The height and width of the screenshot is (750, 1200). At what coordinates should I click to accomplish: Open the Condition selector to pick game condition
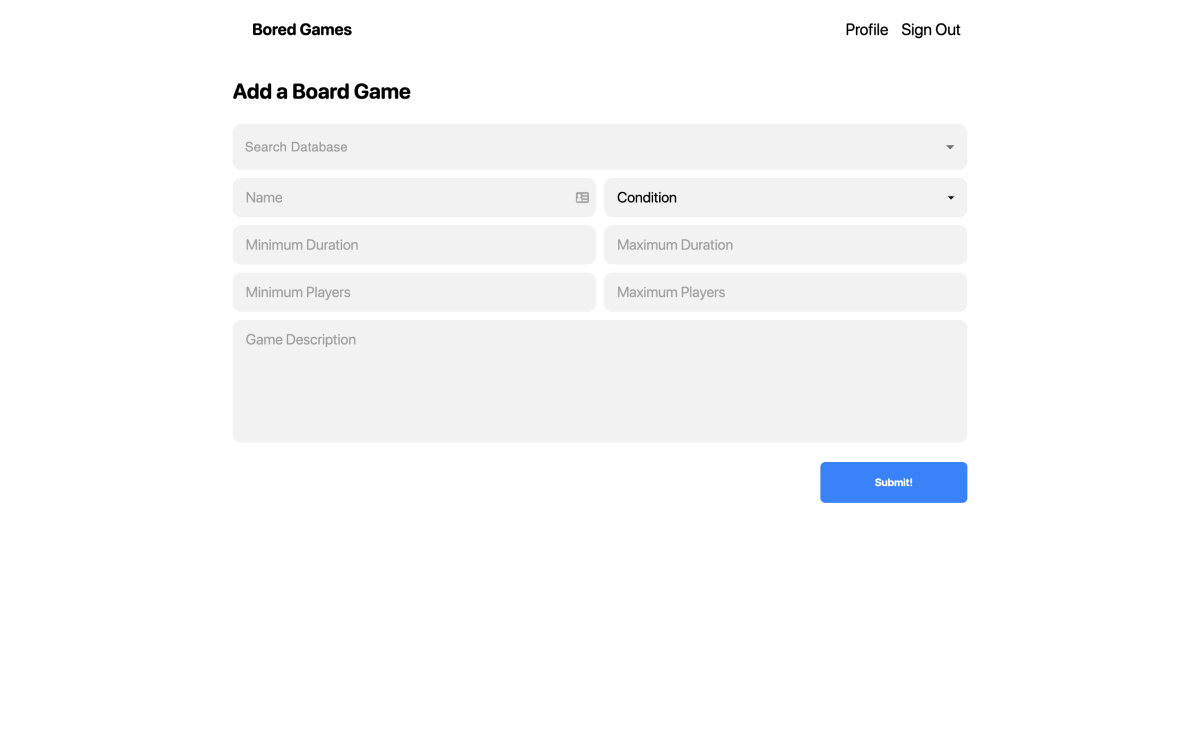click(785, 197)
